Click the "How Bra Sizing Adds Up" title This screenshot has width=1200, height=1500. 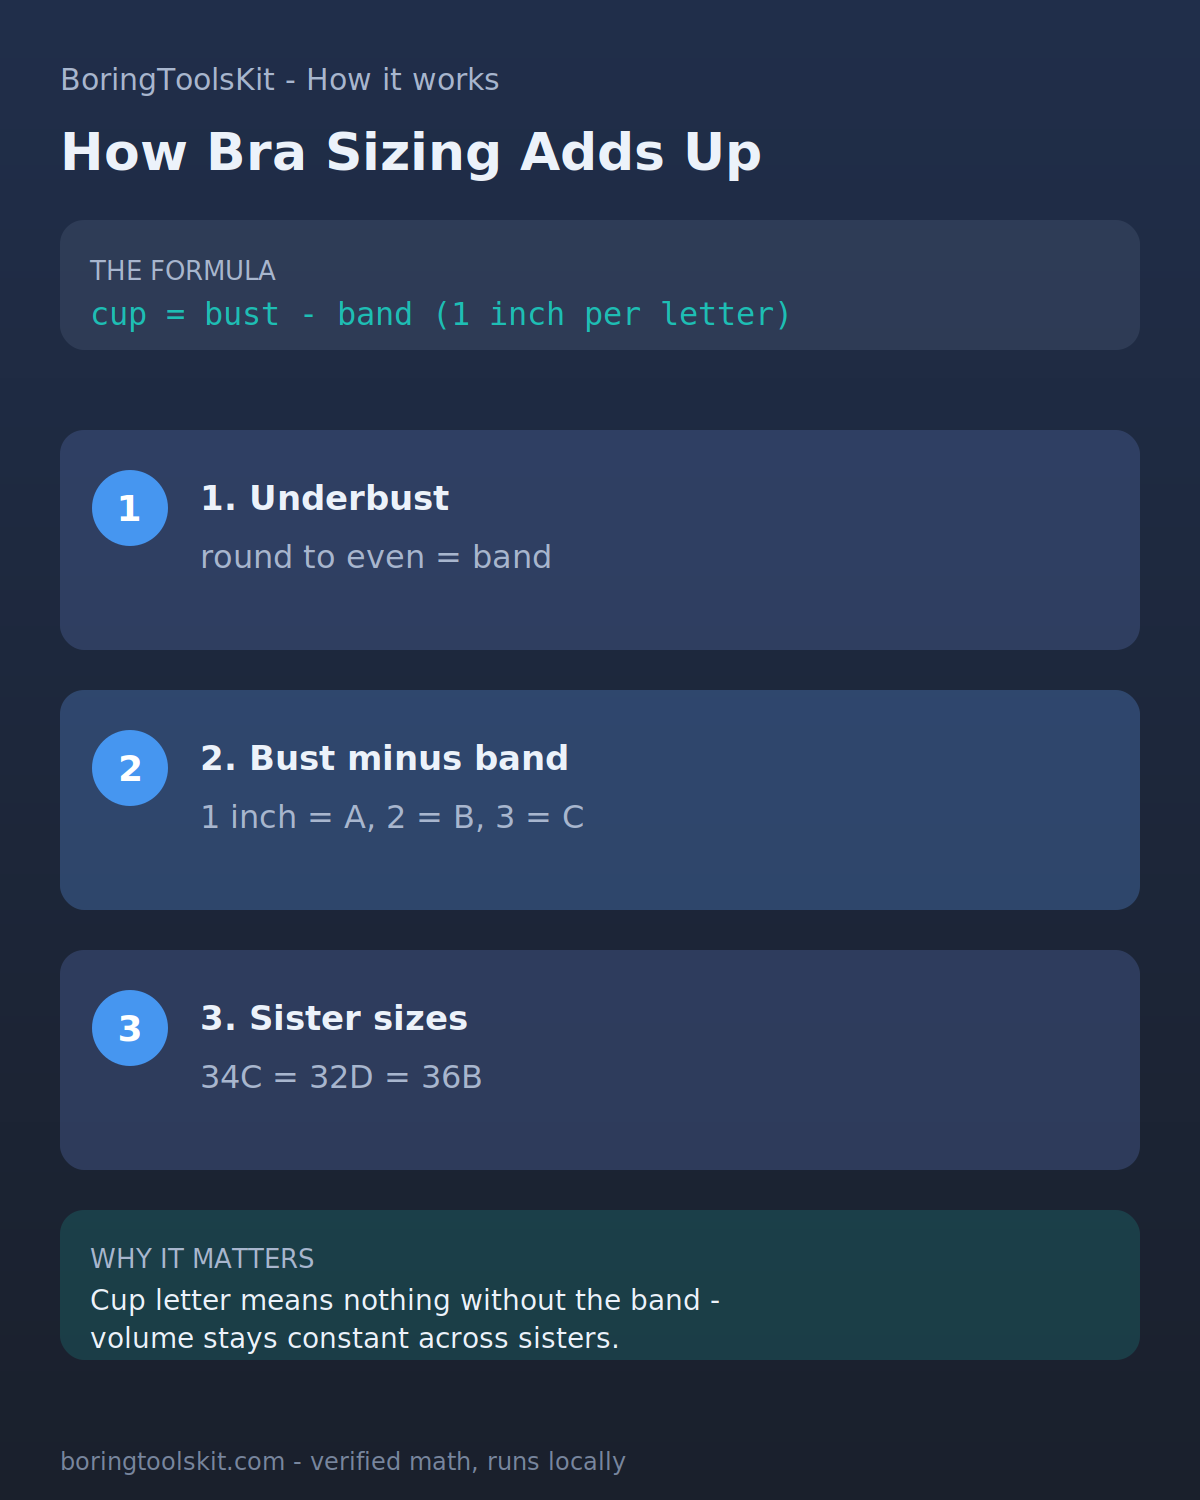tap(411, 153)
